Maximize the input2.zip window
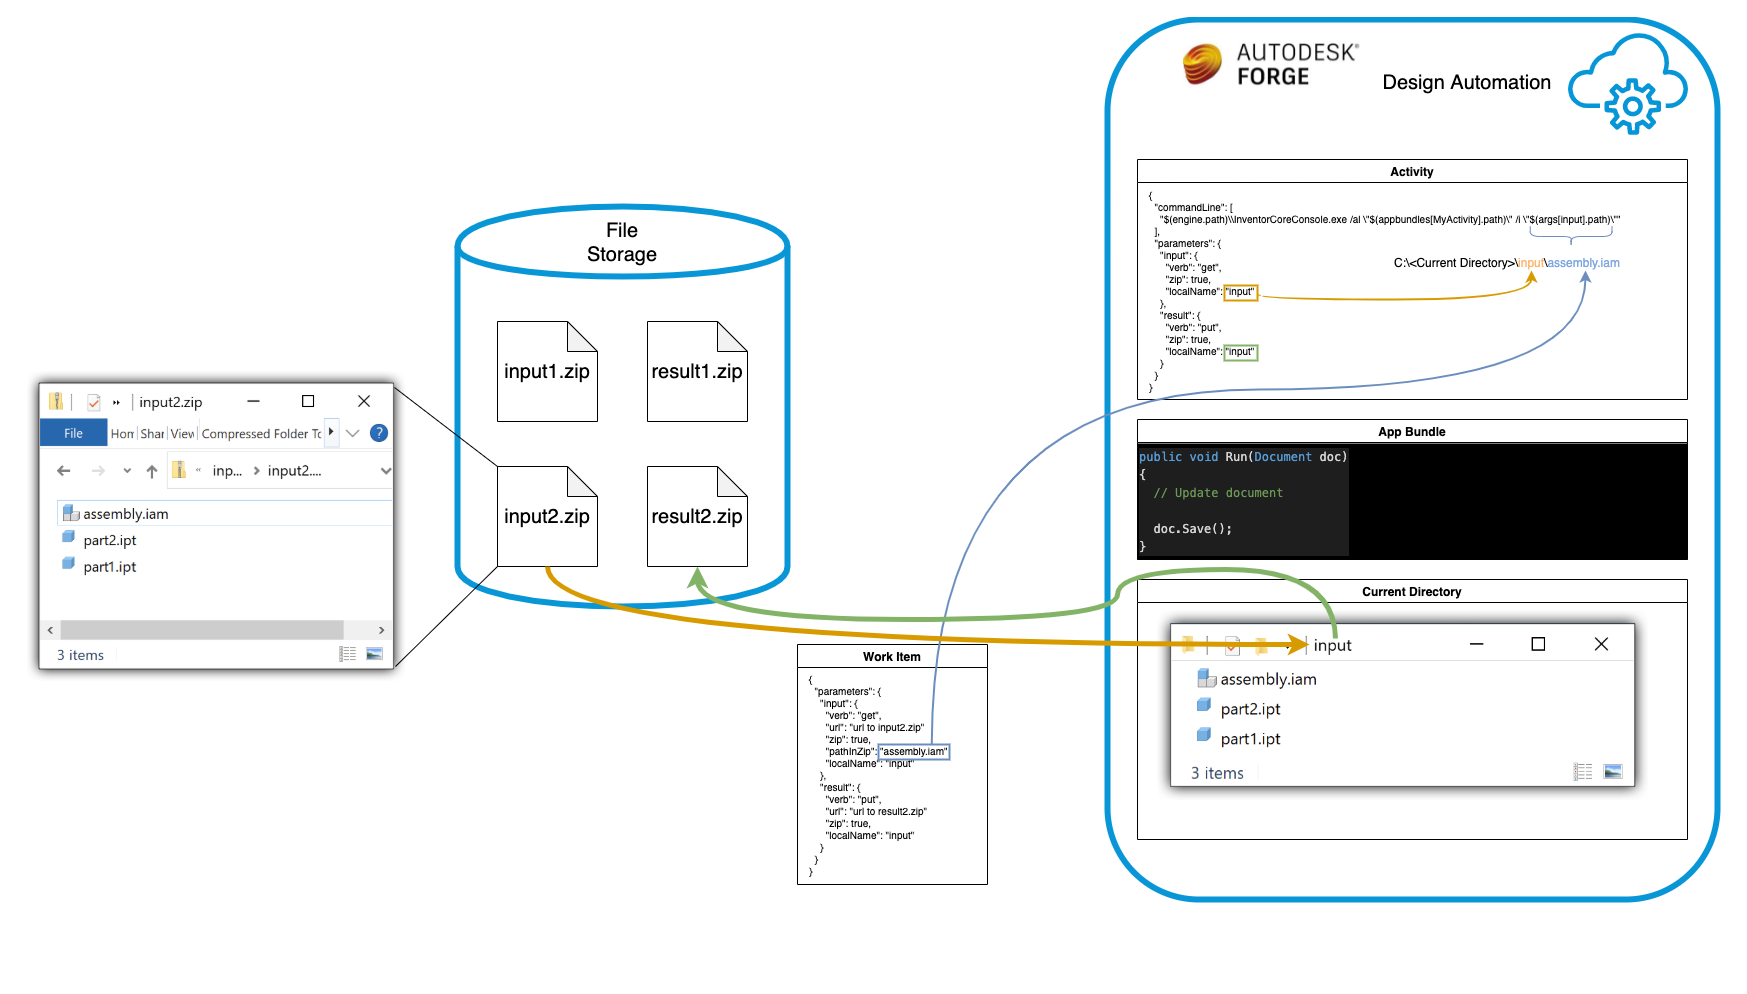The width and height of the screenshot is (1747, 994). (x=308, y=401)
